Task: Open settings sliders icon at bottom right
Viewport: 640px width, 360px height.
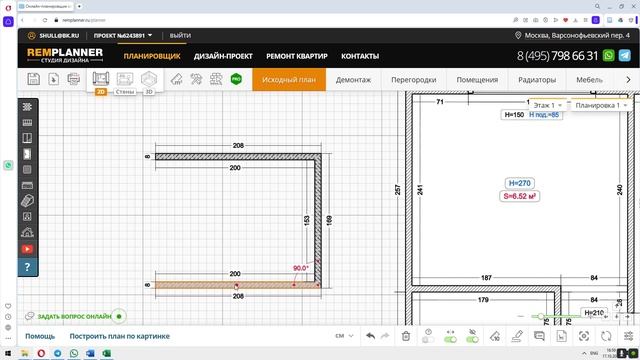Action: point(628,336)
